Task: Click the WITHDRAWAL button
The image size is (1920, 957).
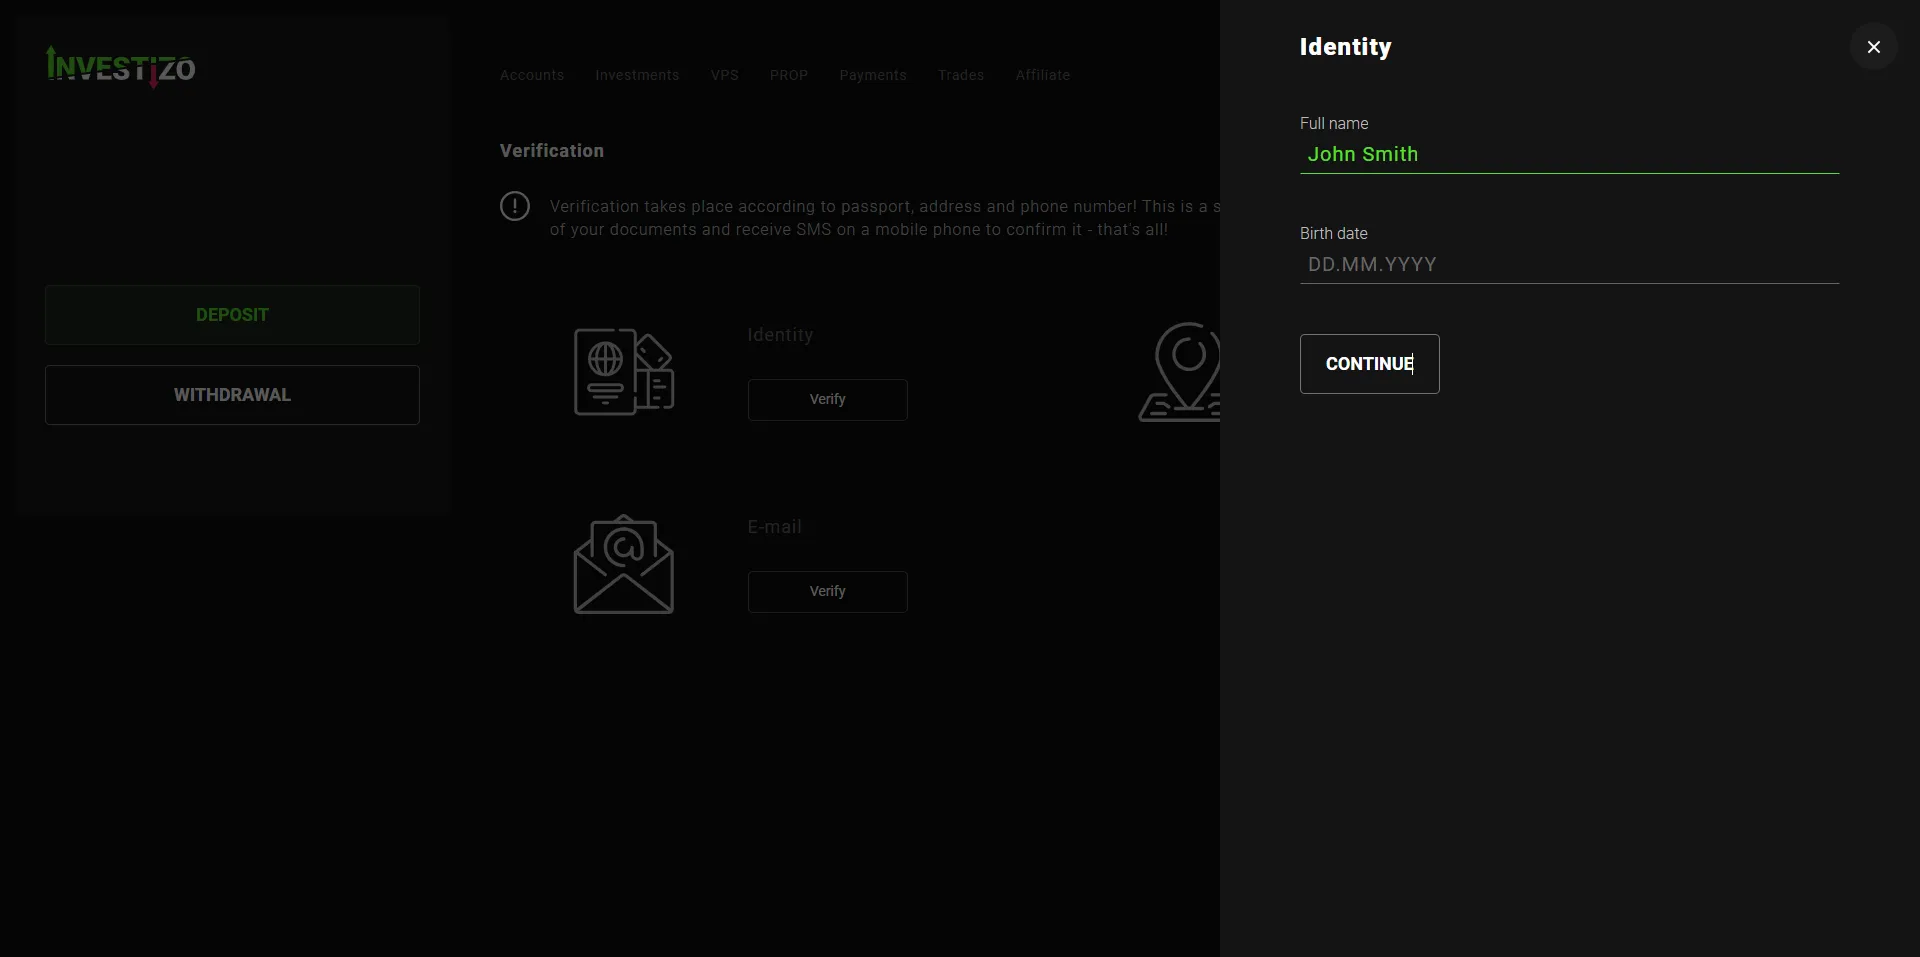Action: [x=232, y=395]
